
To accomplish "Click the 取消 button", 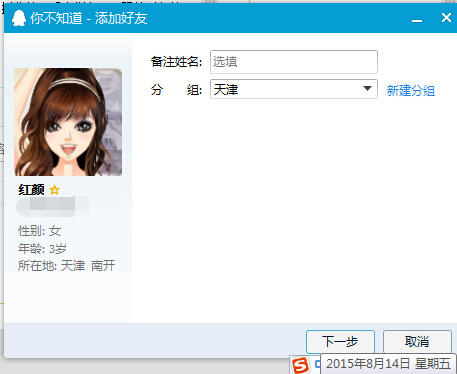I will (417, 341).
